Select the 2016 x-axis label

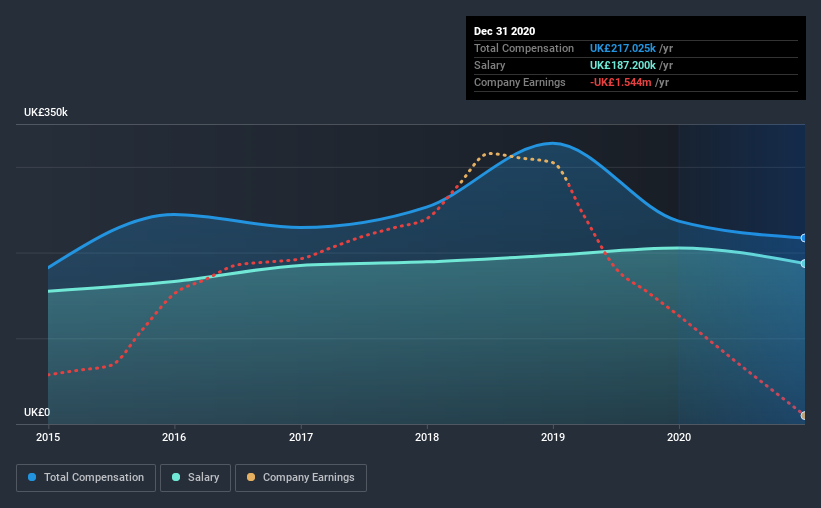pyautogui.click(x=174, y=437)
